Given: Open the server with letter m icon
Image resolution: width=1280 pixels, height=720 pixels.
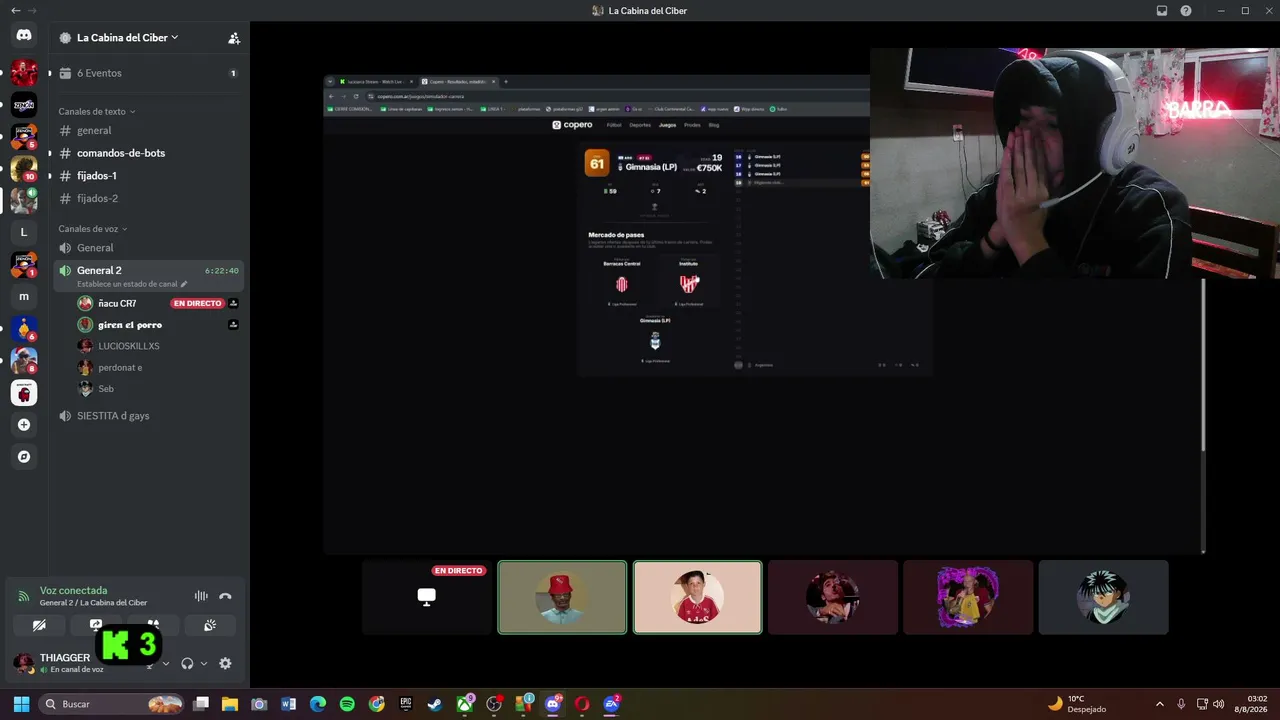Looking at the screenshot, I should pyautogui.click(x=24, y=297).
